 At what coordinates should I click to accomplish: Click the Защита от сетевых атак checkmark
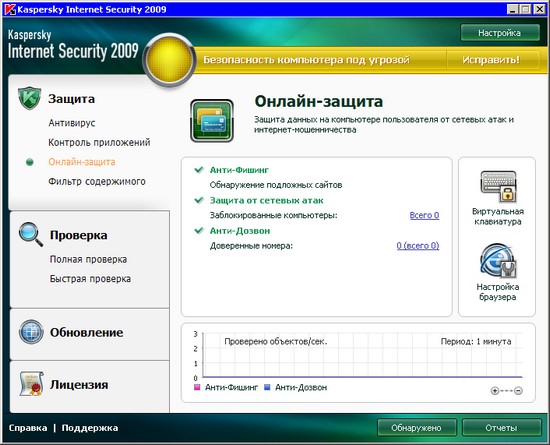199,200
